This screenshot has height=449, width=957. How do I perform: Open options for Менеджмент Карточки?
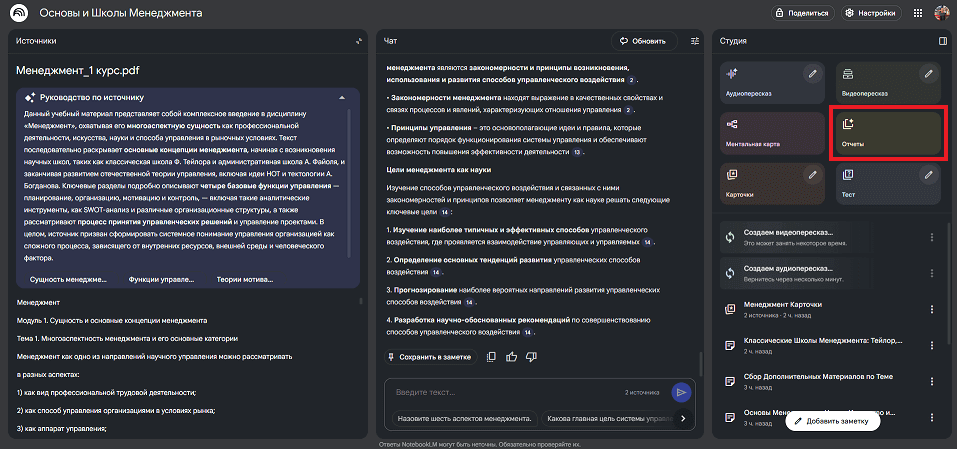(x=931, y=309)
